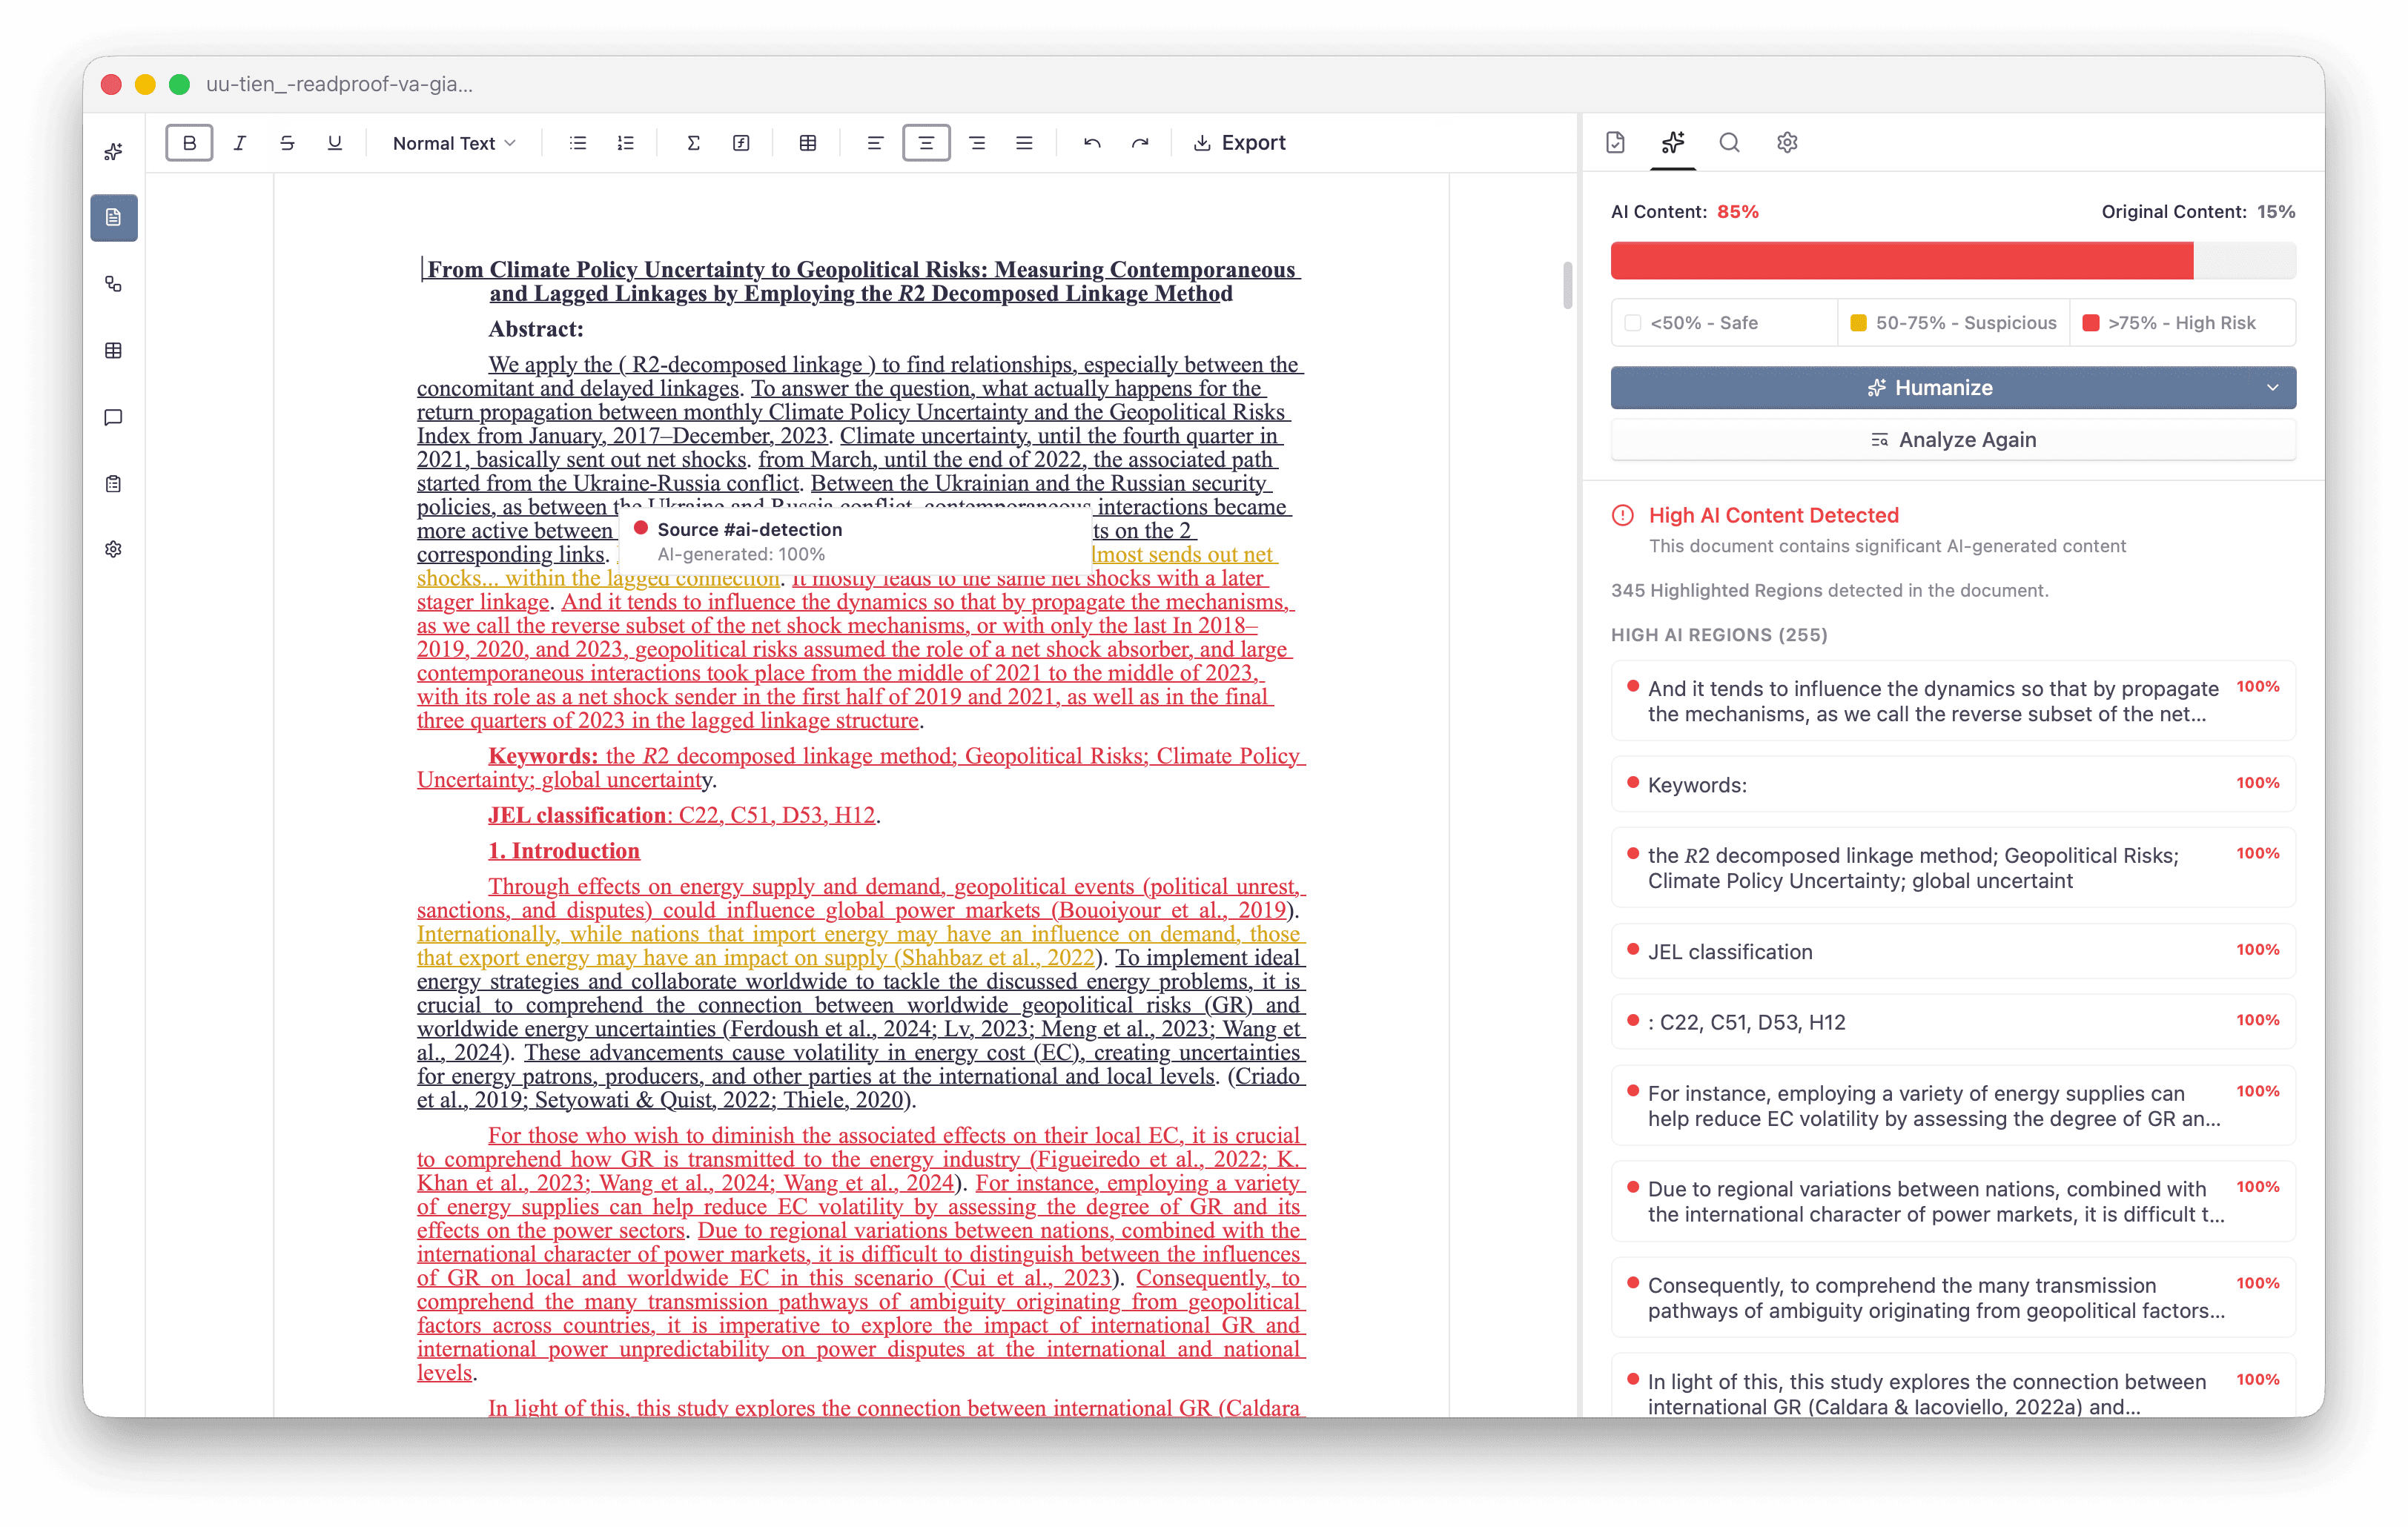2408x1527 pixels.
Task: Open the AI sparkles item in the left sidebar
Action: pos(113,151)
